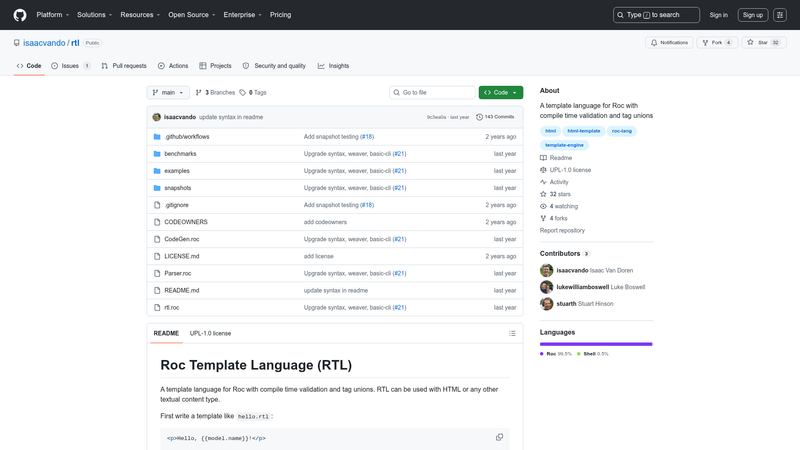Expand the Enterprise menu
This screenshot has width=800, height=450.
[x=242, y=15]
